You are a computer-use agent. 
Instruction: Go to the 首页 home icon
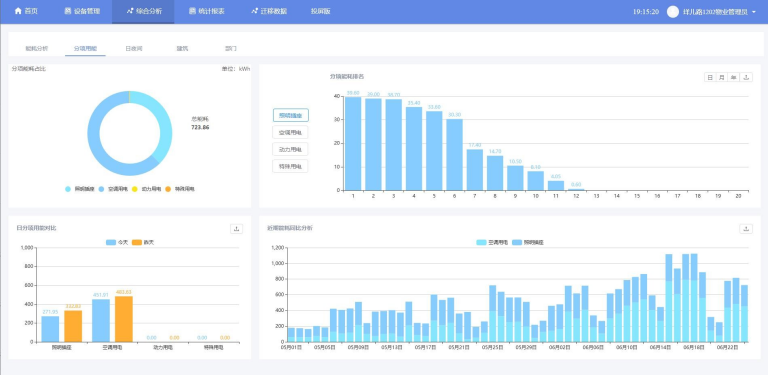pyautogui.click(x=19, y=11)
